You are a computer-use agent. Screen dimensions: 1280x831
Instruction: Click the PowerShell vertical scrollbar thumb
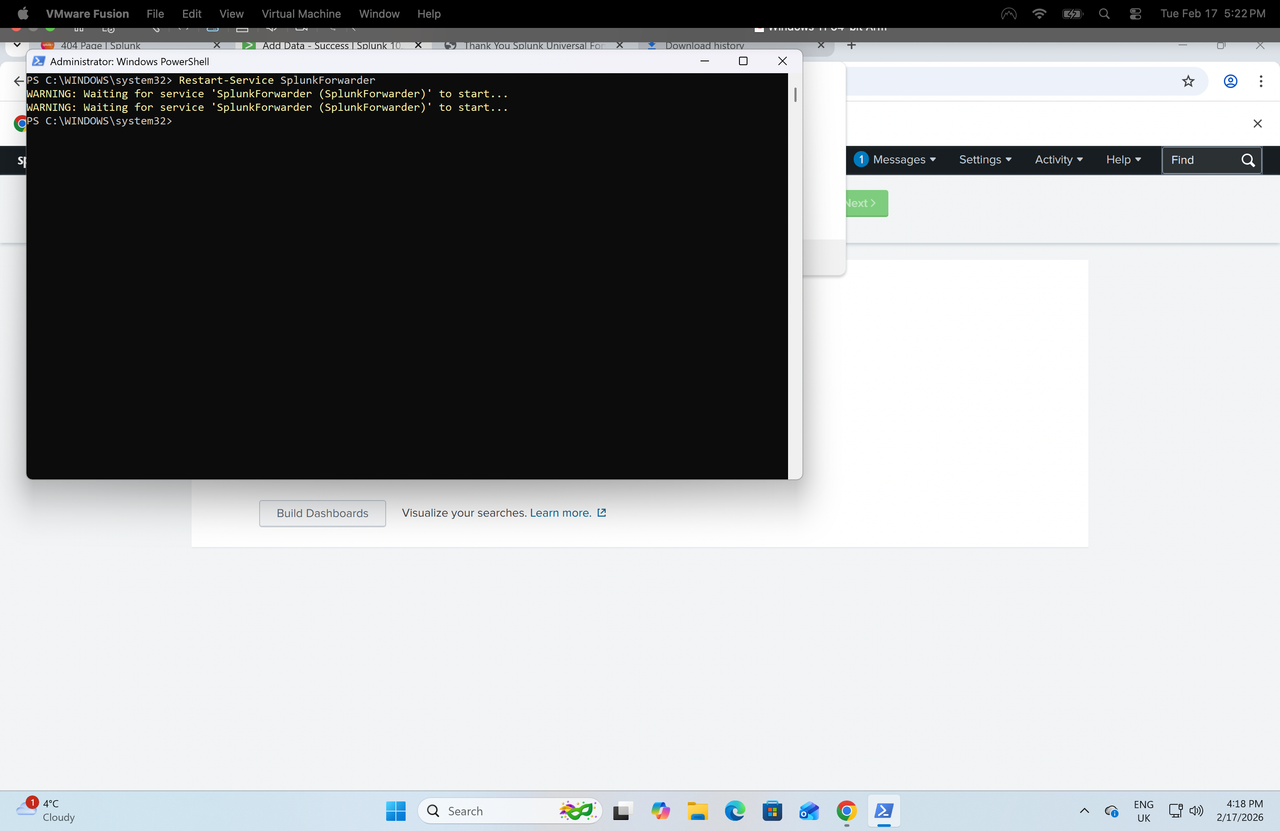pos(795,95)
